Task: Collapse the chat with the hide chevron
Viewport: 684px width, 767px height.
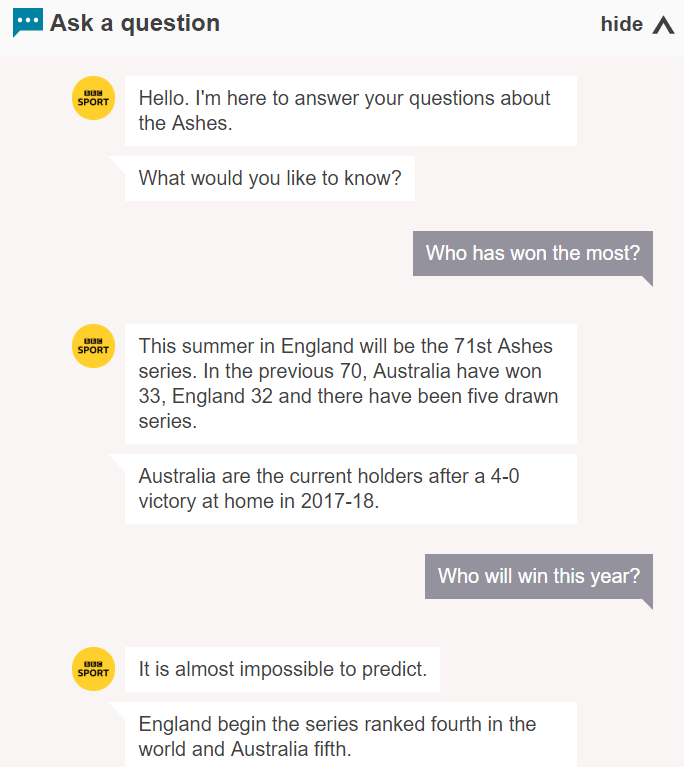Action: tap(664, 25)
